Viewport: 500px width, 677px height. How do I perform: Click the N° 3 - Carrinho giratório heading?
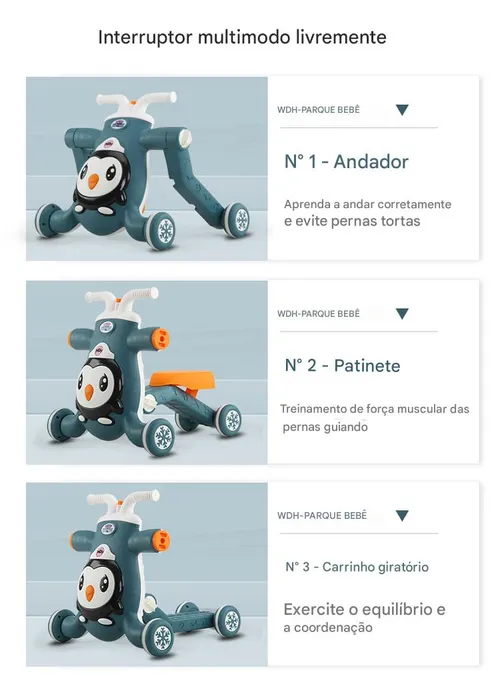coord(357,567)
